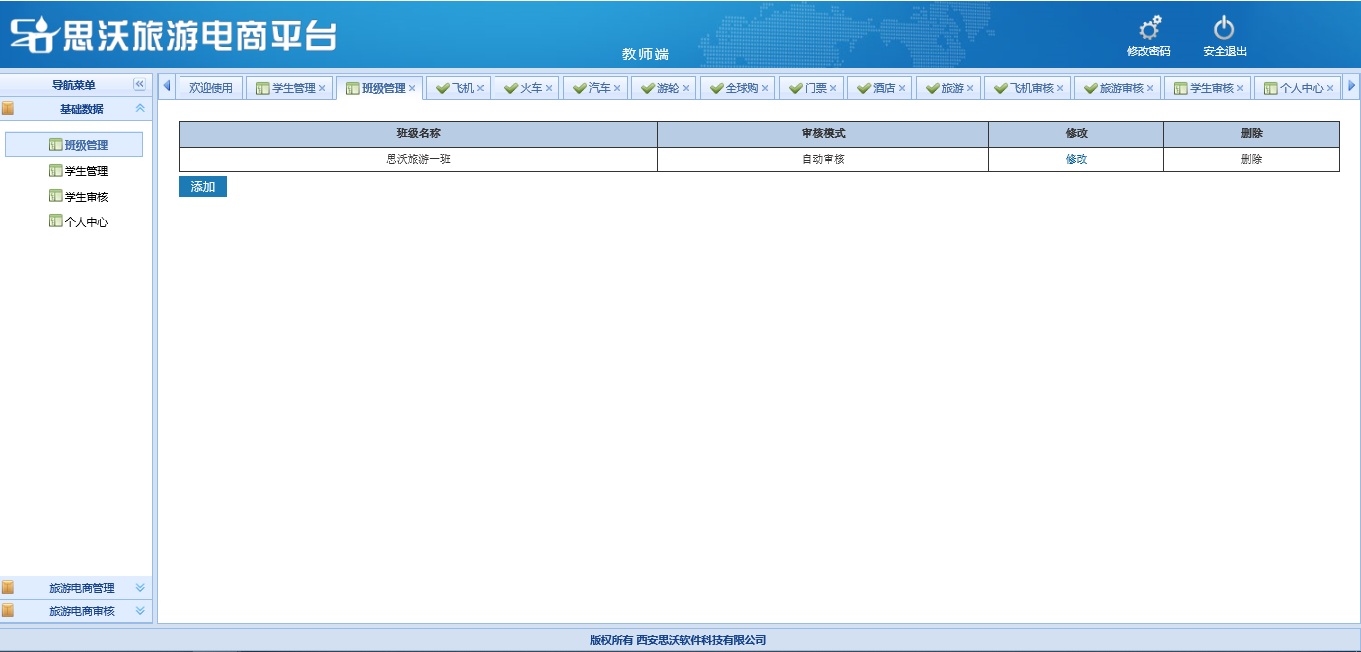Collapse the 基础数据 section
1361x652 pixels.
(140, 109)
